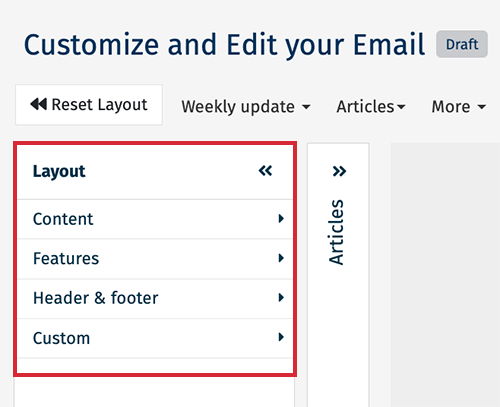500x407 pixels.
Task: Click the Features row arrow icon
Action: [x=281, y=258]
